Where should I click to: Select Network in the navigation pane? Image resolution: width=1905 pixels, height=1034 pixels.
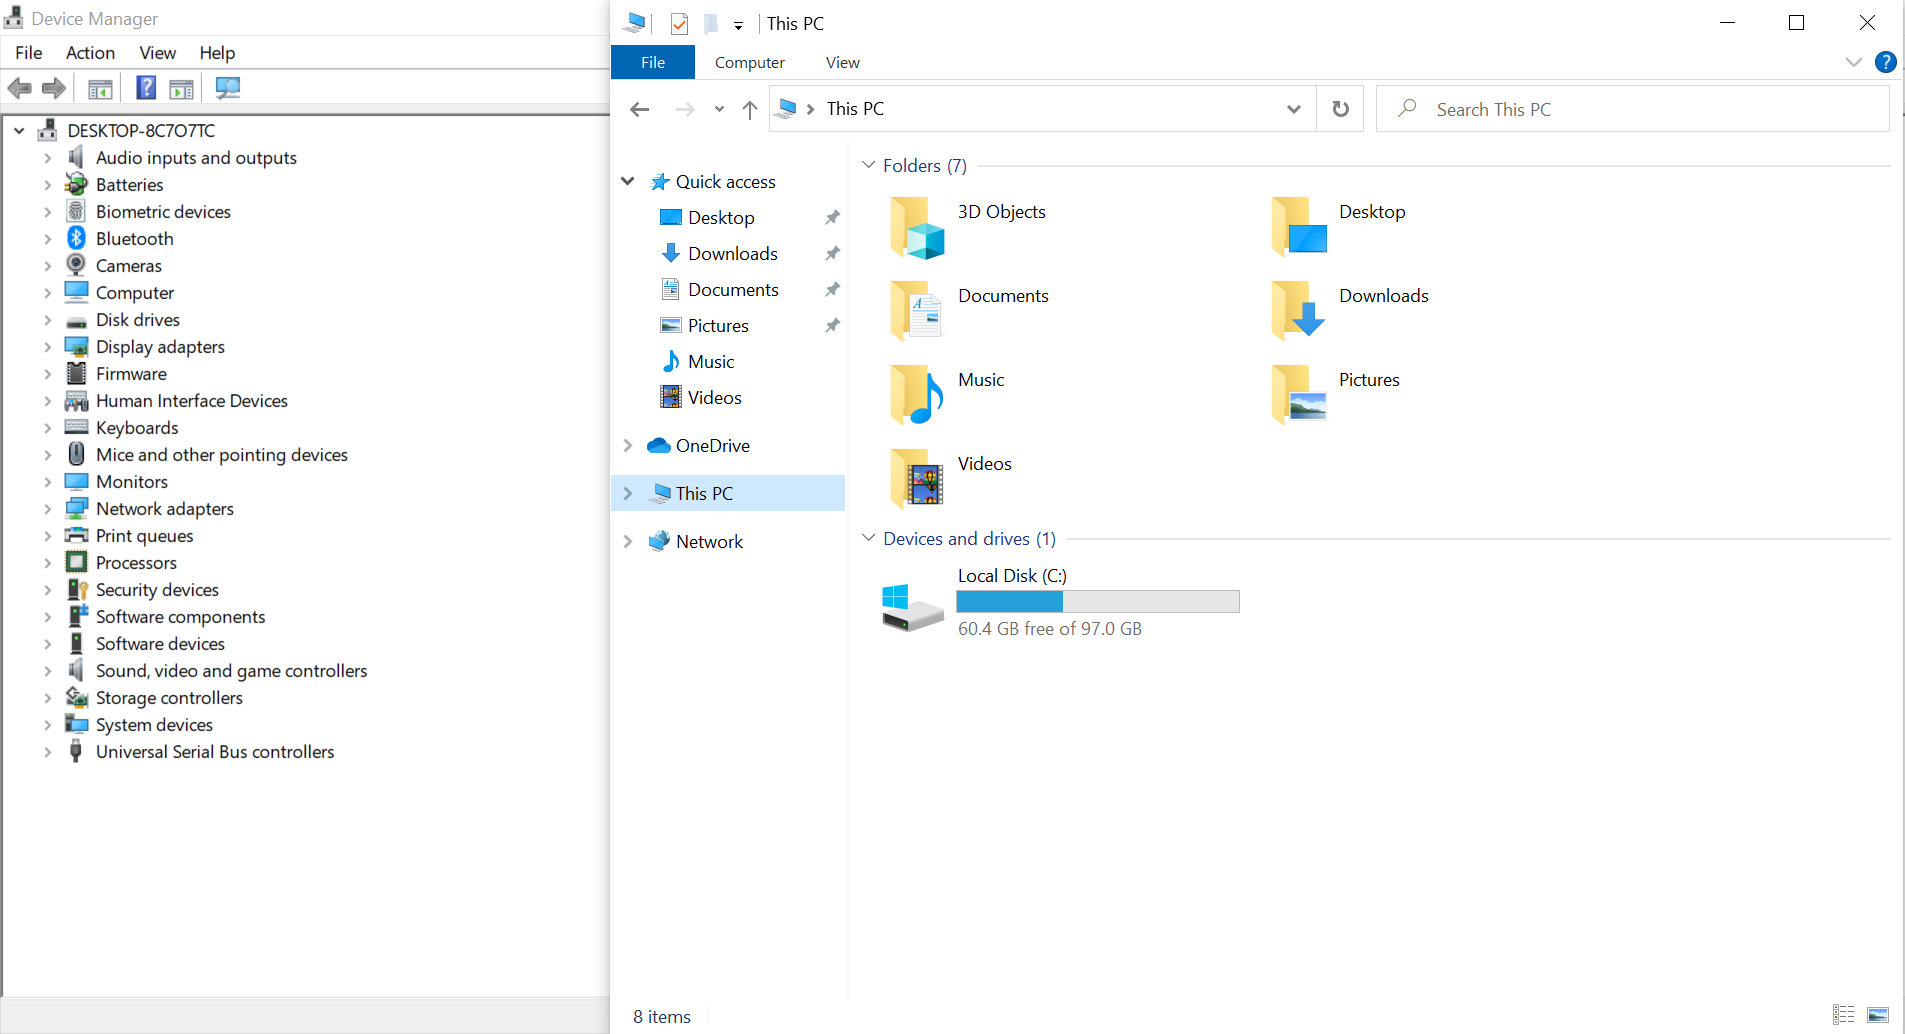point(709,542)
